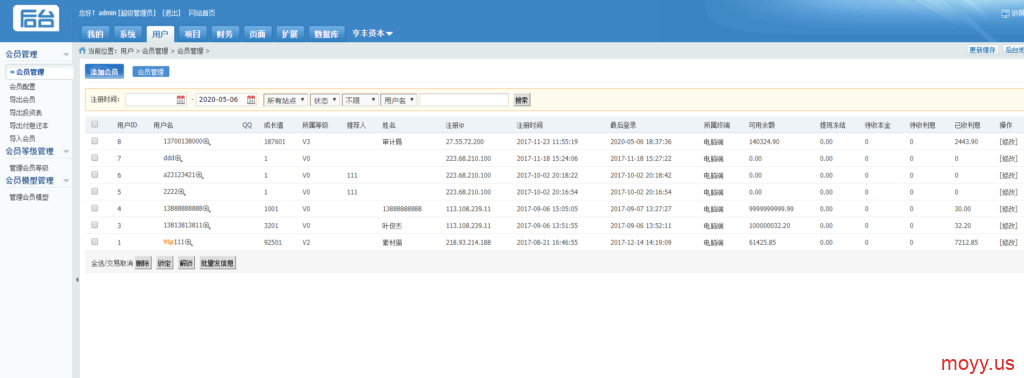Click the 退出 logout link
Image resolution: width=1024 pixels, height=378 pixels.
point(172,13)
